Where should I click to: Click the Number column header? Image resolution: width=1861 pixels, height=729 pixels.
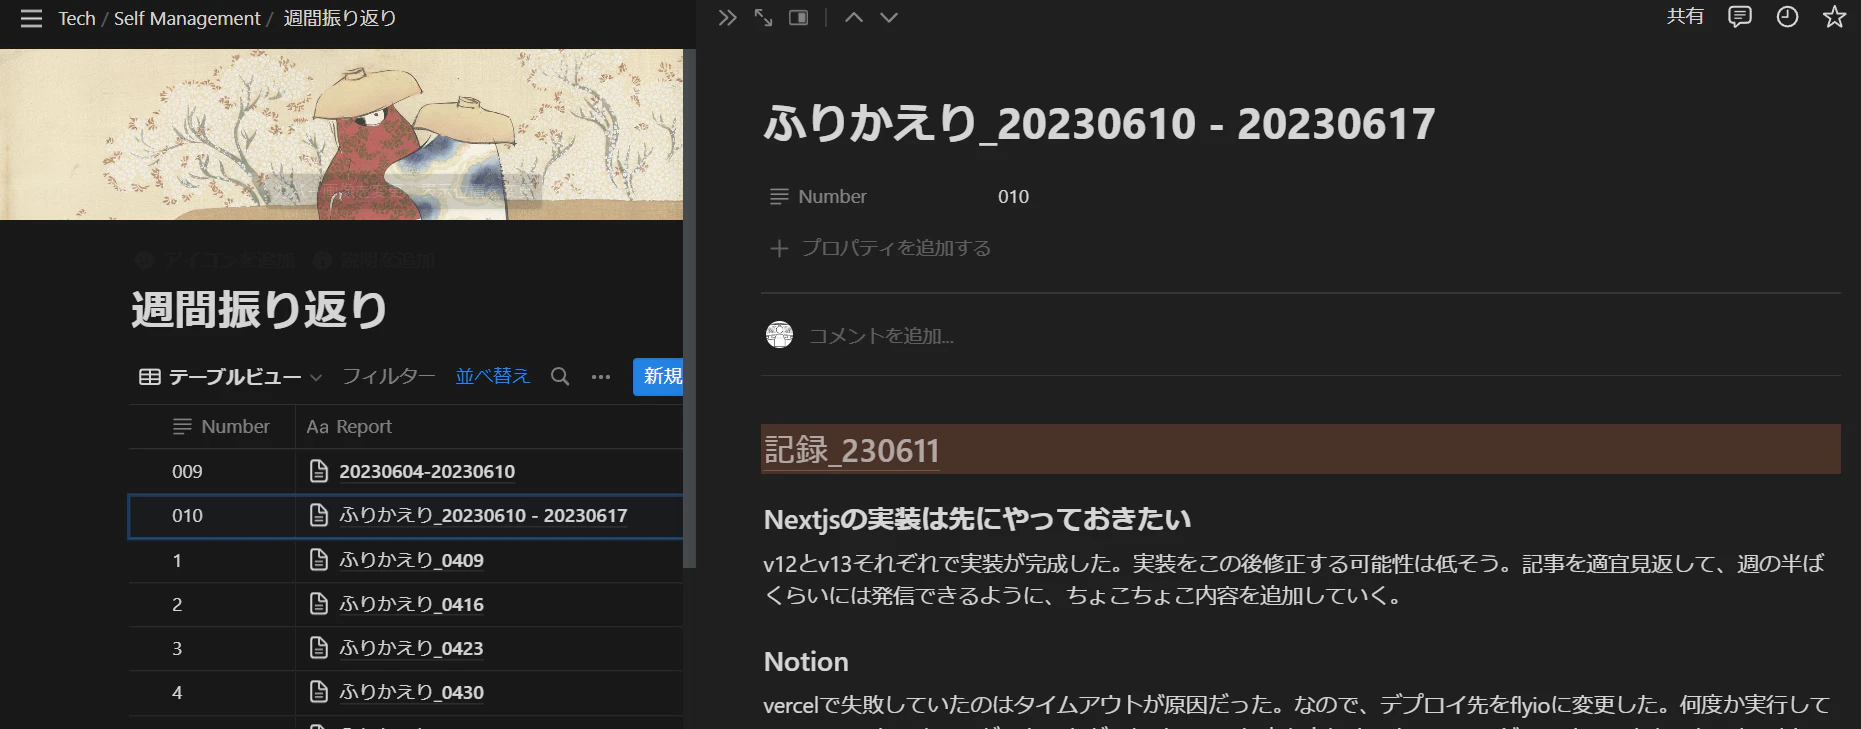[x=212, y=427]
